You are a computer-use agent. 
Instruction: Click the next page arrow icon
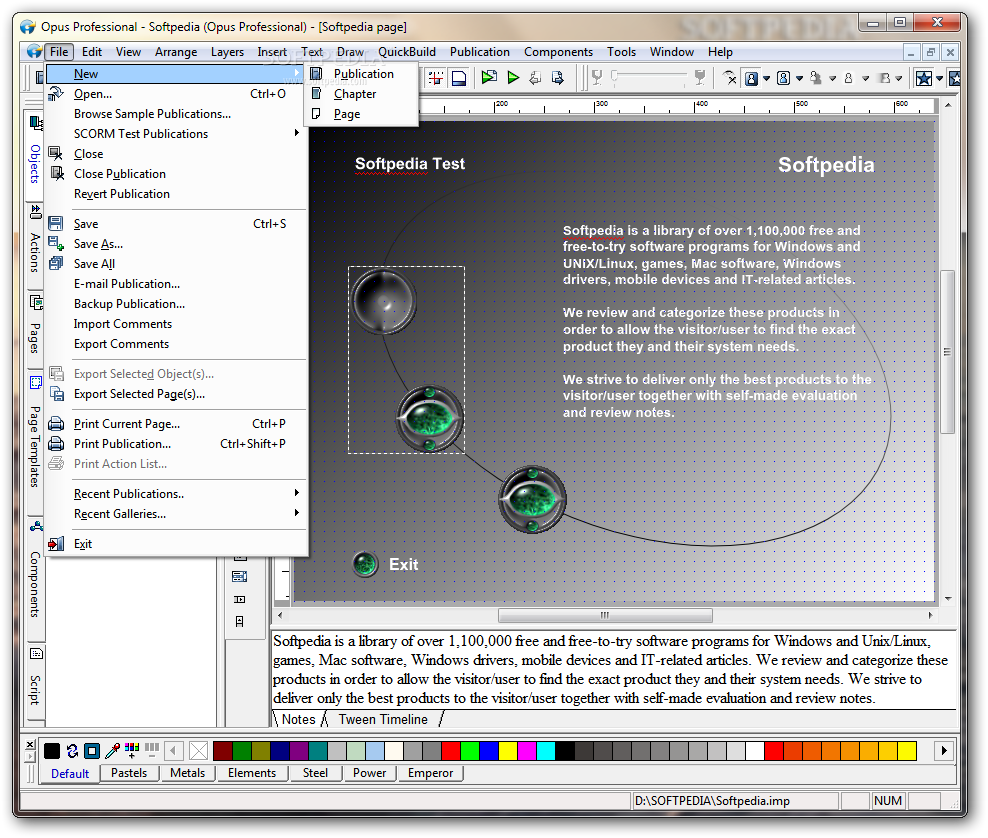click(x=558, y=77)
